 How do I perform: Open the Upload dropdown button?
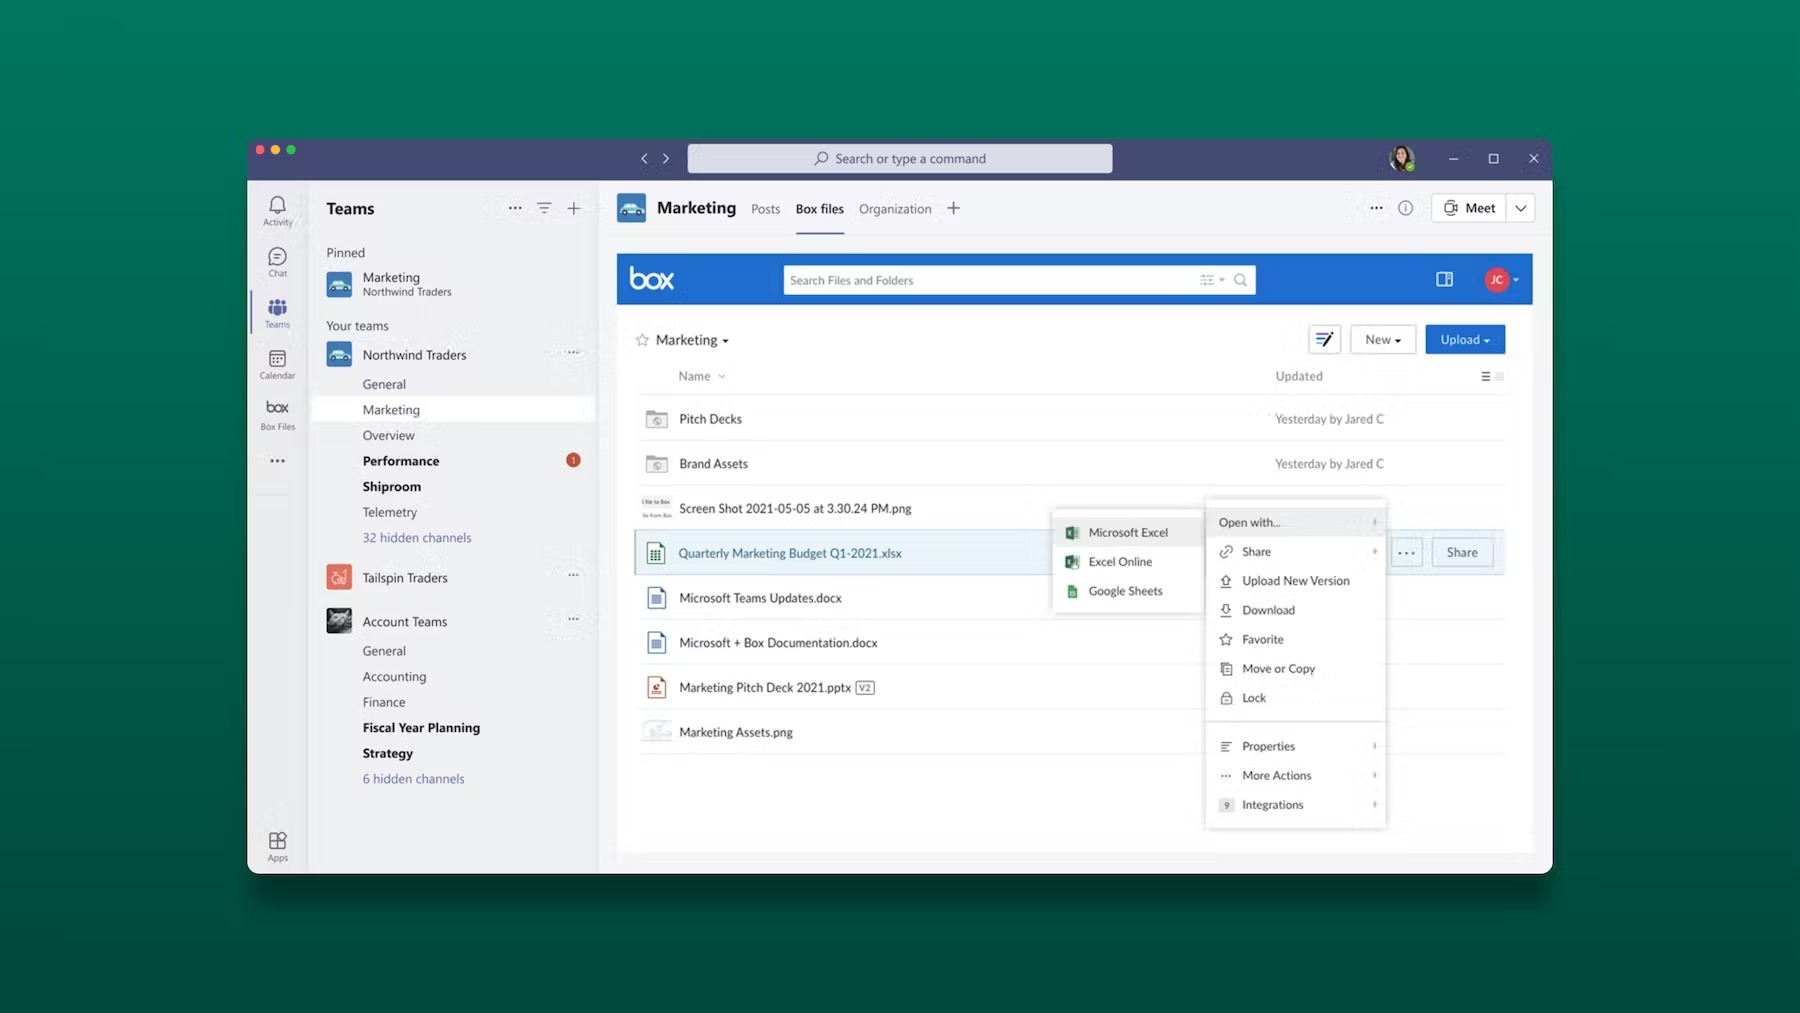tap(1465, 339)
